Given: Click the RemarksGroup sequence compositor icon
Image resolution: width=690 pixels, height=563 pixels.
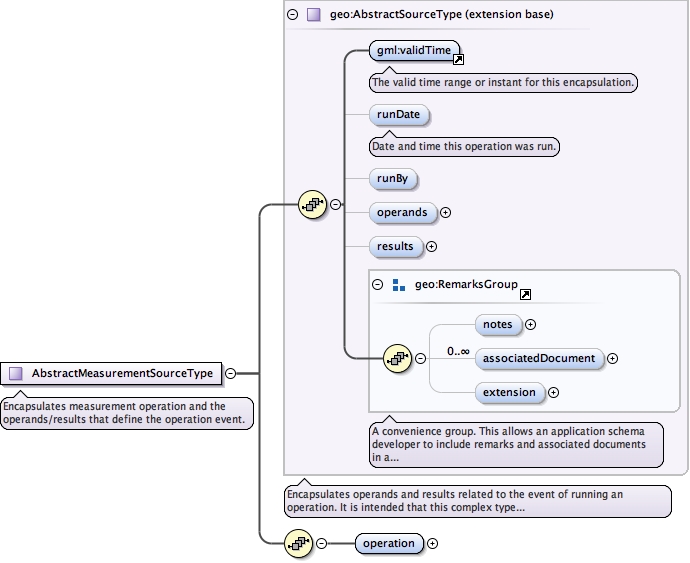Looking at the screenshot, I should click(399, 357).
